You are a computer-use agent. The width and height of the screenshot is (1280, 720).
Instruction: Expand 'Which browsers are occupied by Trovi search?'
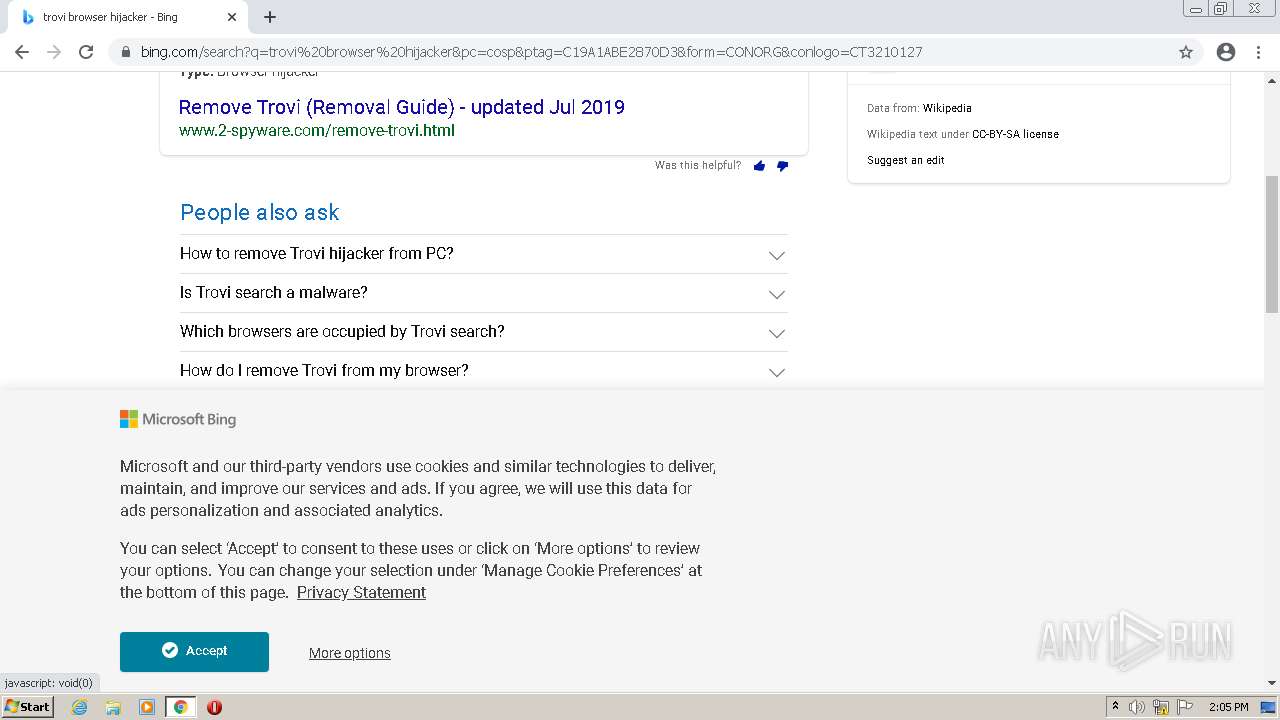click(x=483, y=332)
